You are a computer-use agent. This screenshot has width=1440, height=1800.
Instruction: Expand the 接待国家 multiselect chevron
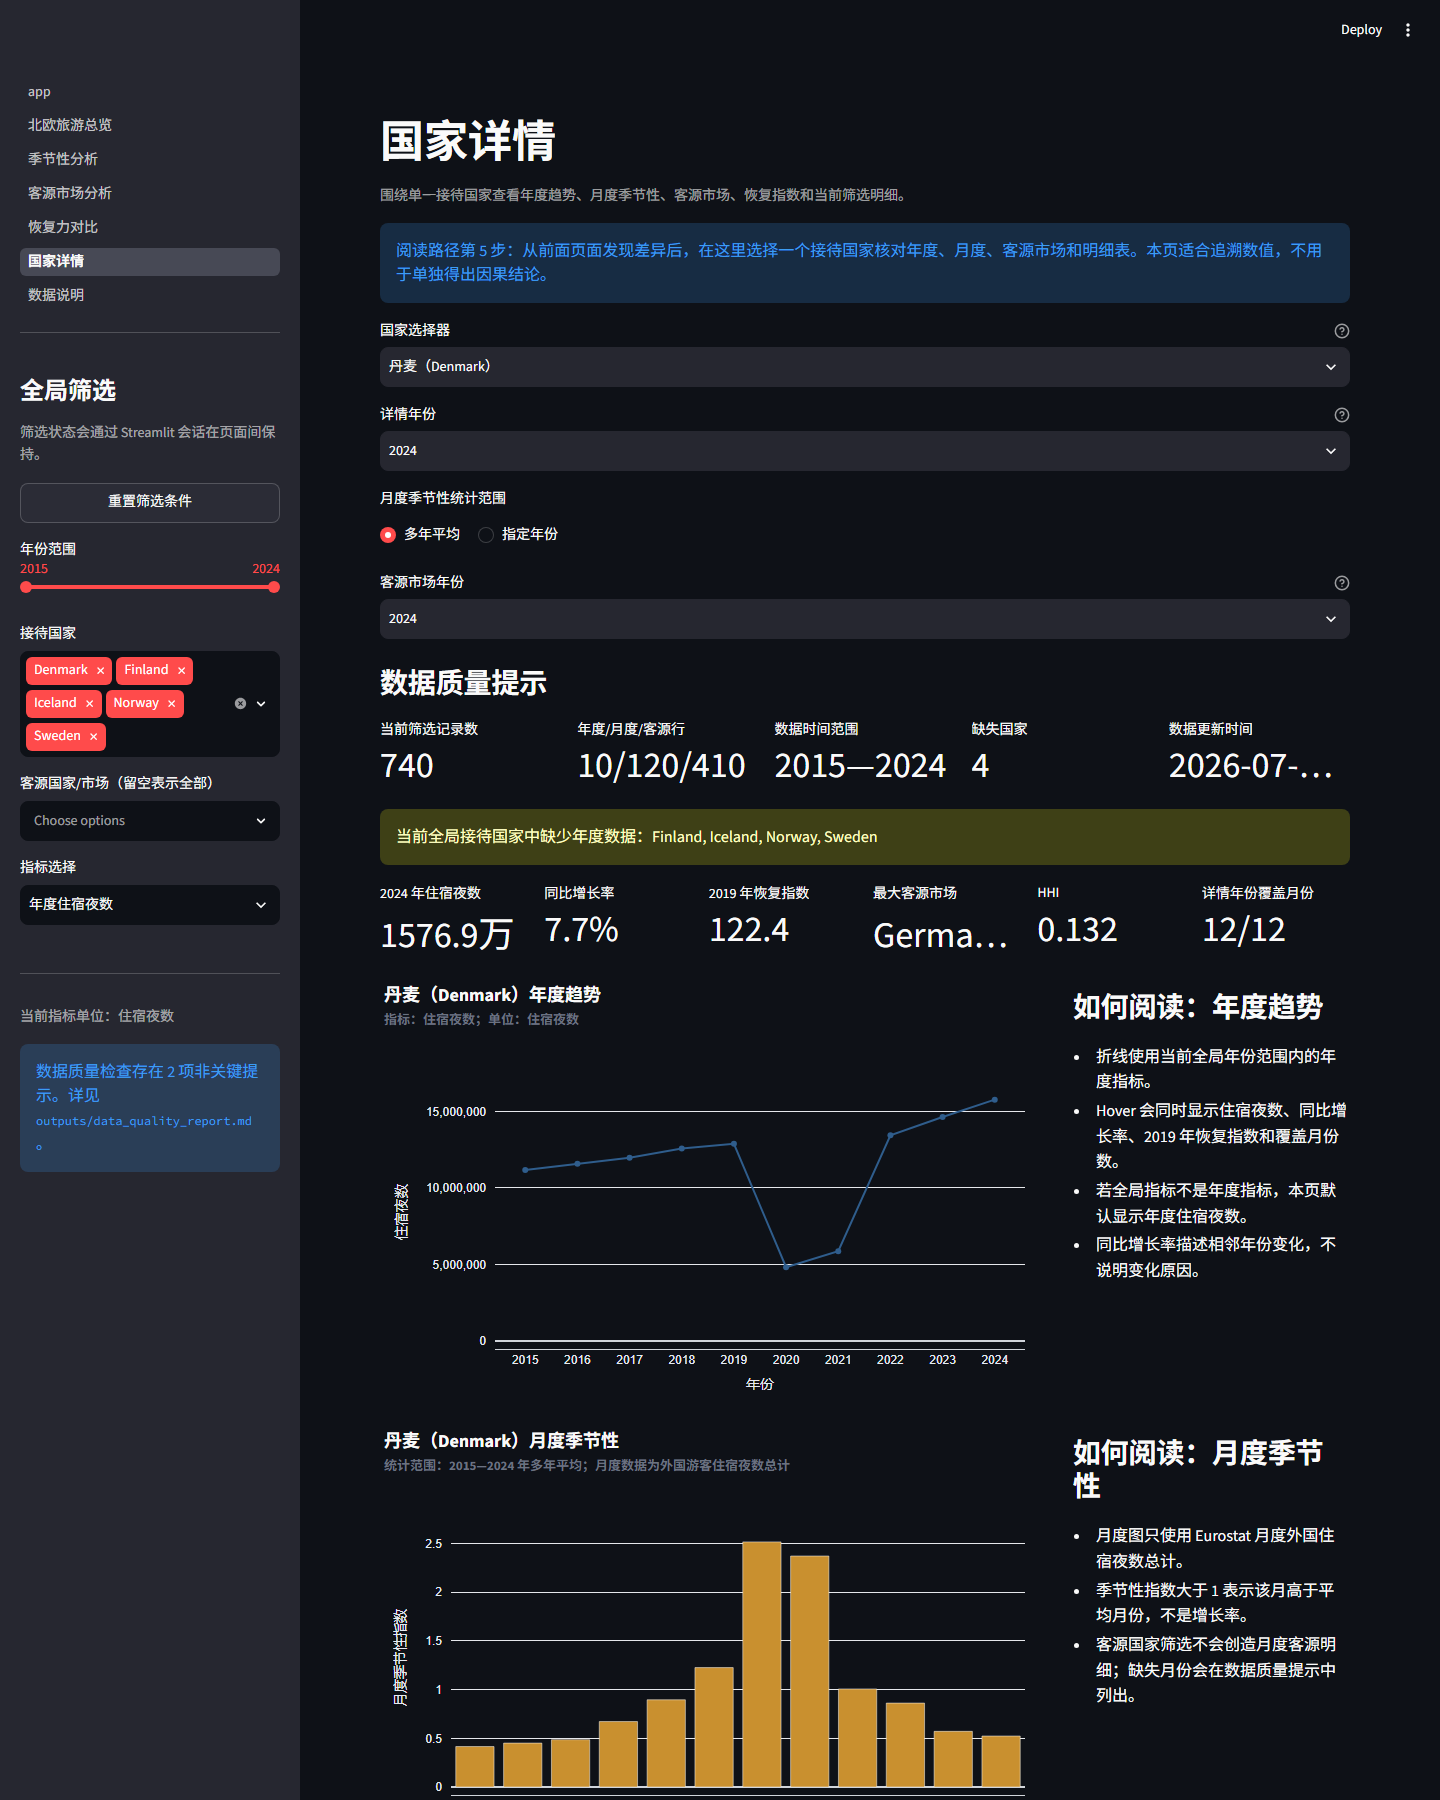(x=261, y=704)
